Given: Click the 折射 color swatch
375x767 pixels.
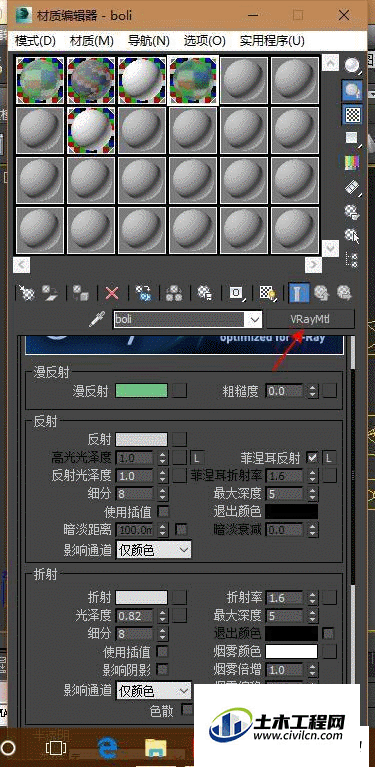Looking at the screenshot, I should click(x=141, y=597).
